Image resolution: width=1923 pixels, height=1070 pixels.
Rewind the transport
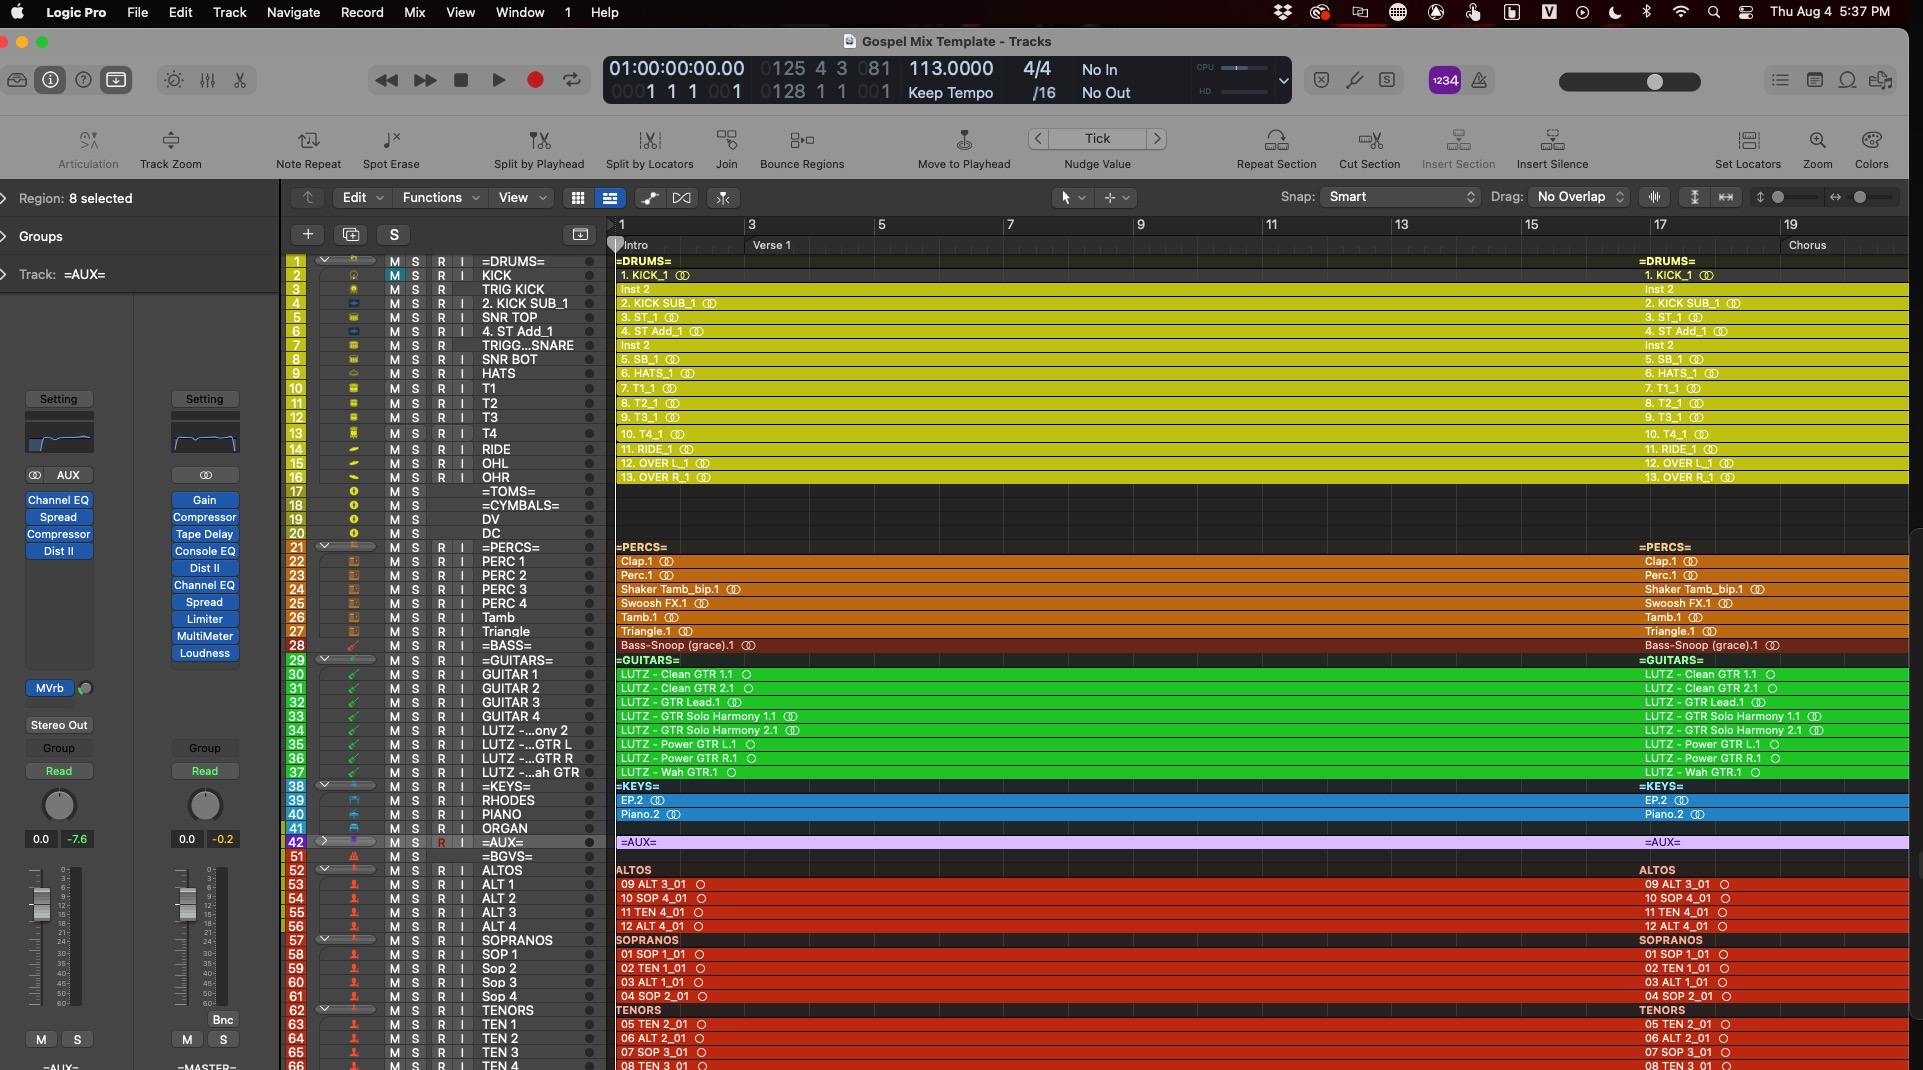[x=386, y=80]
